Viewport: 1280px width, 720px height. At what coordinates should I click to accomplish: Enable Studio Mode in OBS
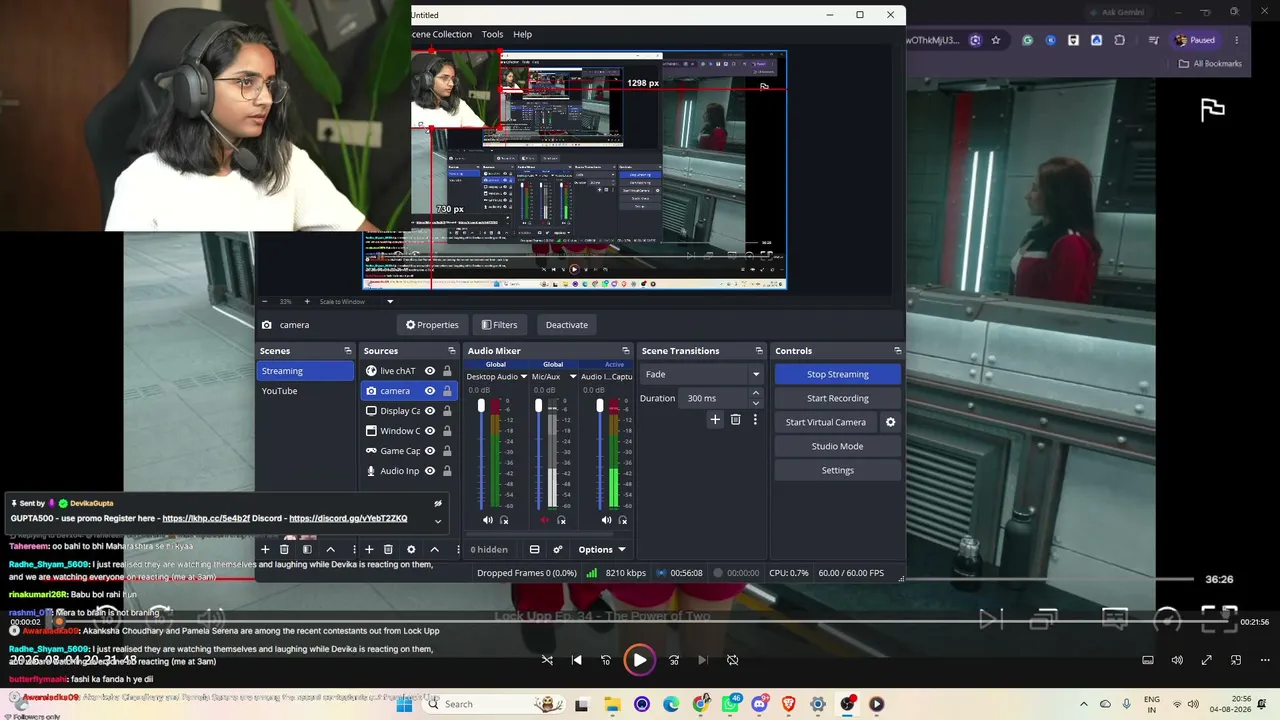tap(838, 446)
